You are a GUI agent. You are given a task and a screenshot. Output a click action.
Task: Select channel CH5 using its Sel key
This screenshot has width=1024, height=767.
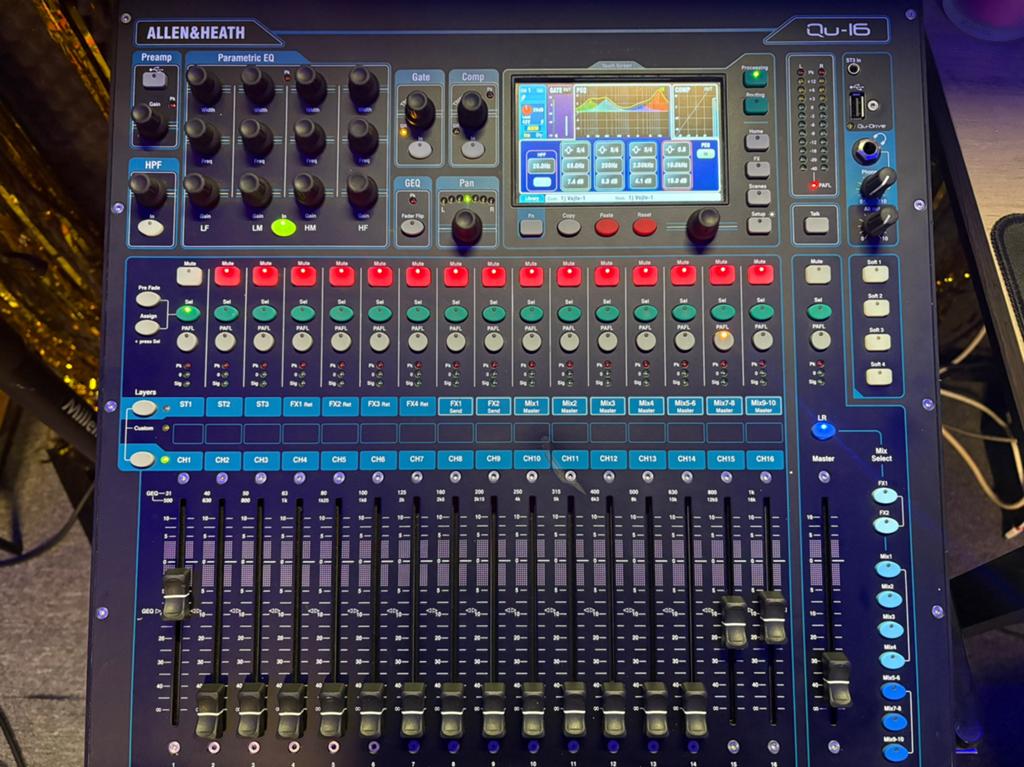coord(341,313)
